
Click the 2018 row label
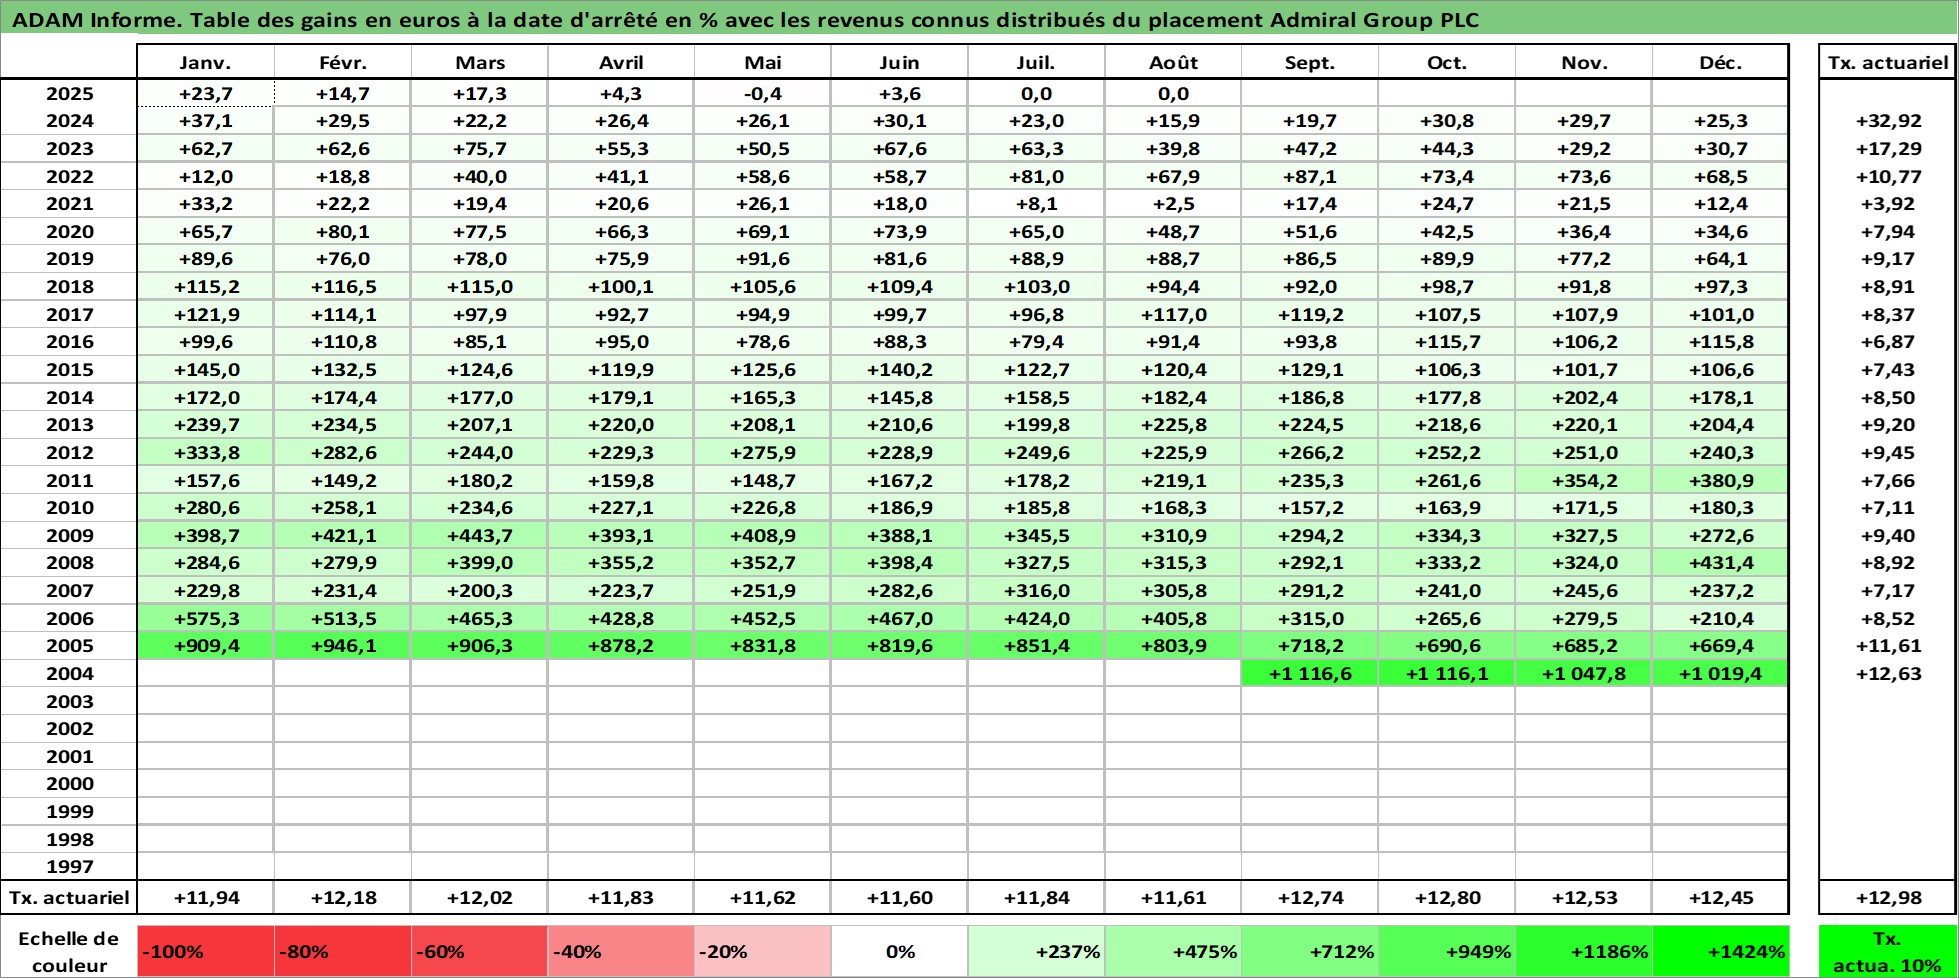[69, 287]
